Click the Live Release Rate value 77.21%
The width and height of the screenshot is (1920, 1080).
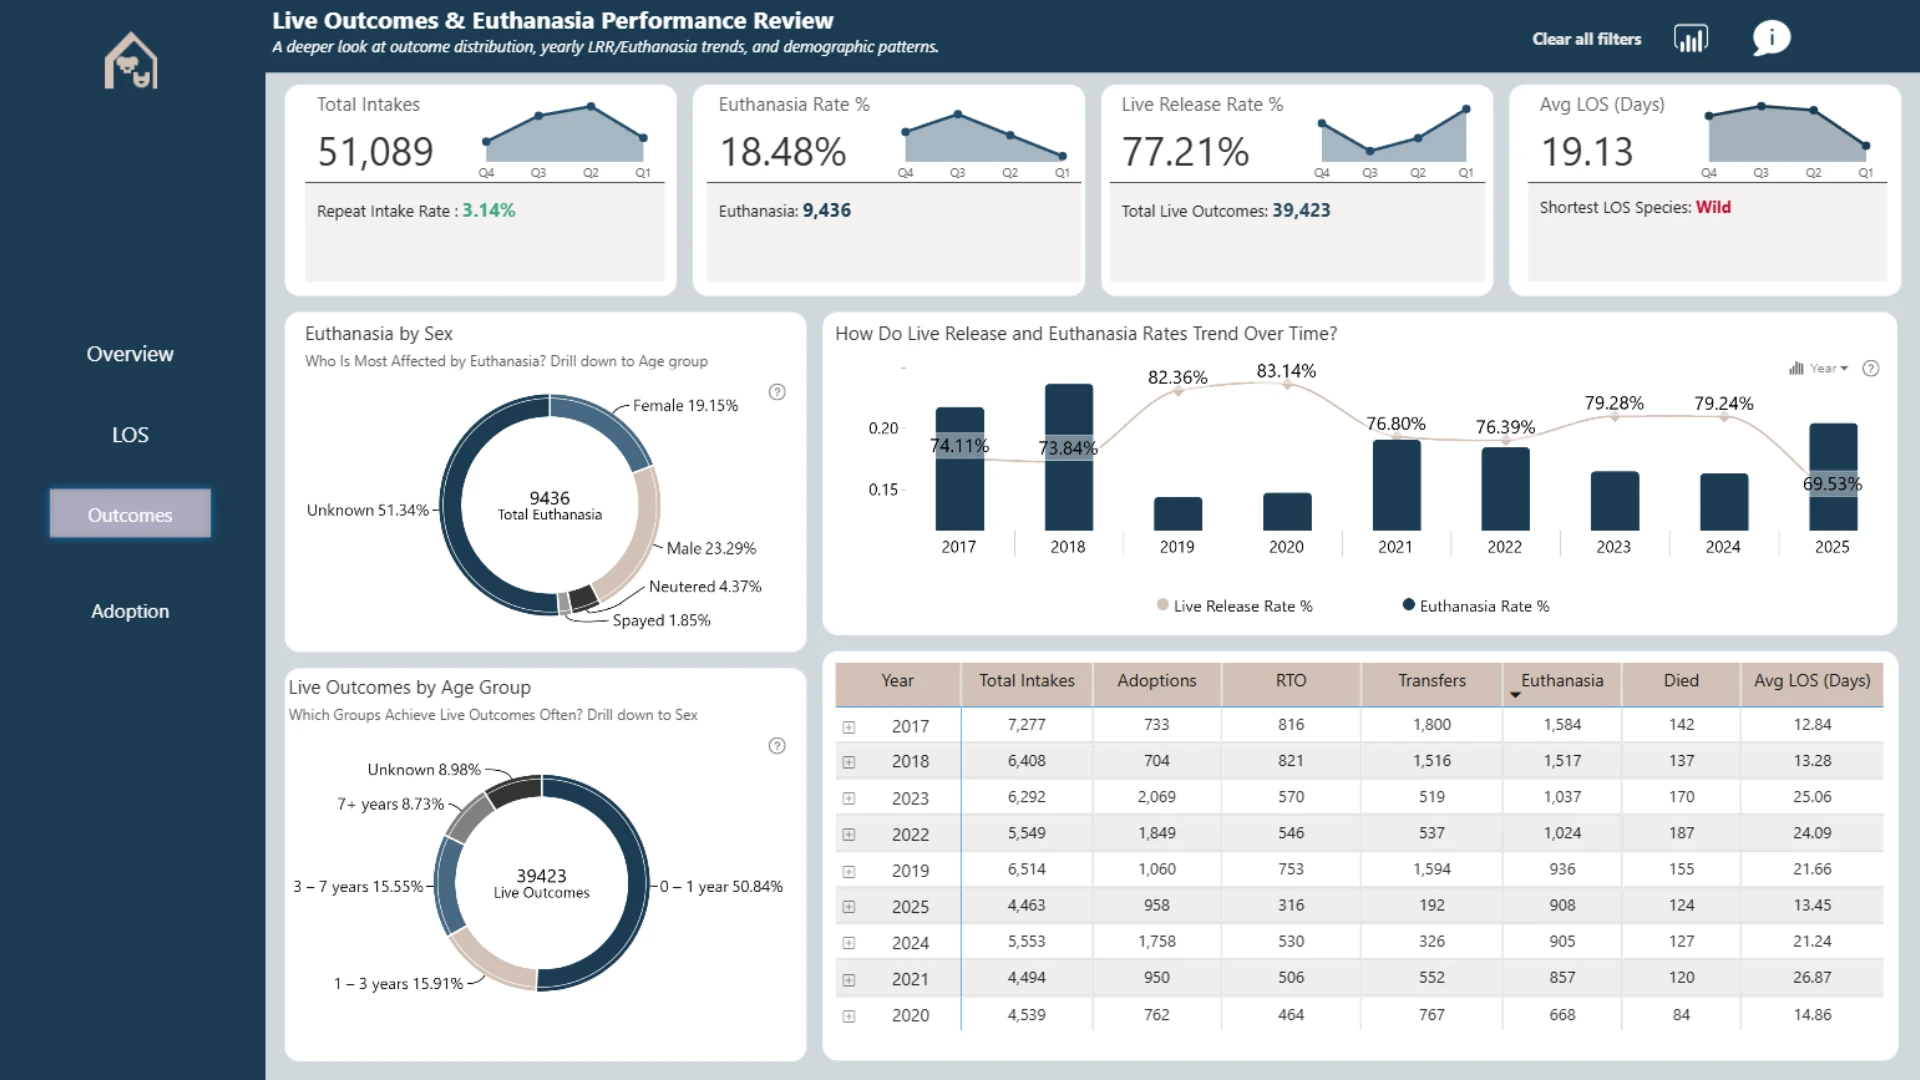pos(1185,152)
